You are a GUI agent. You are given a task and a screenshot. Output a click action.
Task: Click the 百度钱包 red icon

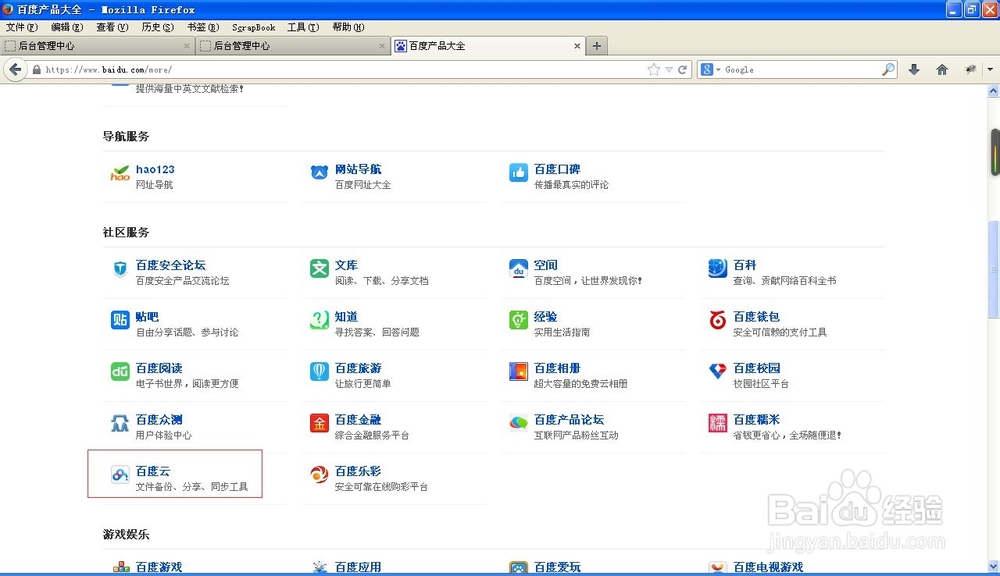[717, 320]
